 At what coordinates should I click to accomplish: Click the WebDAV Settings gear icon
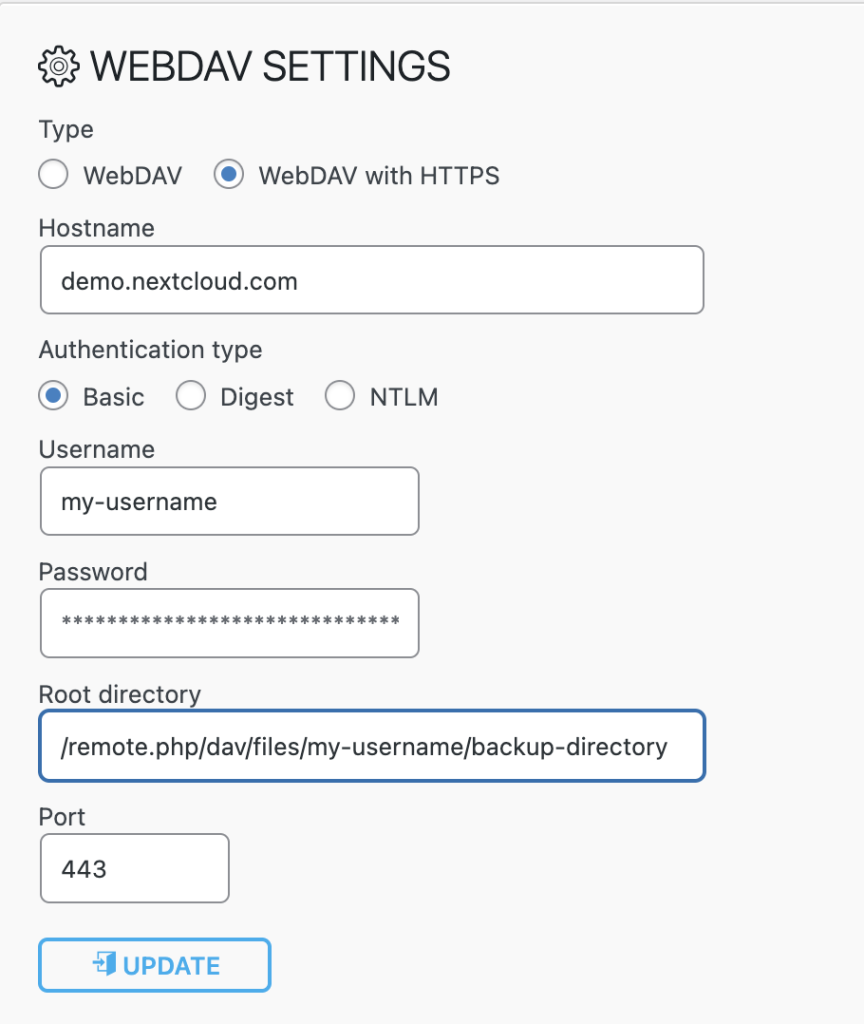(59, 66)
